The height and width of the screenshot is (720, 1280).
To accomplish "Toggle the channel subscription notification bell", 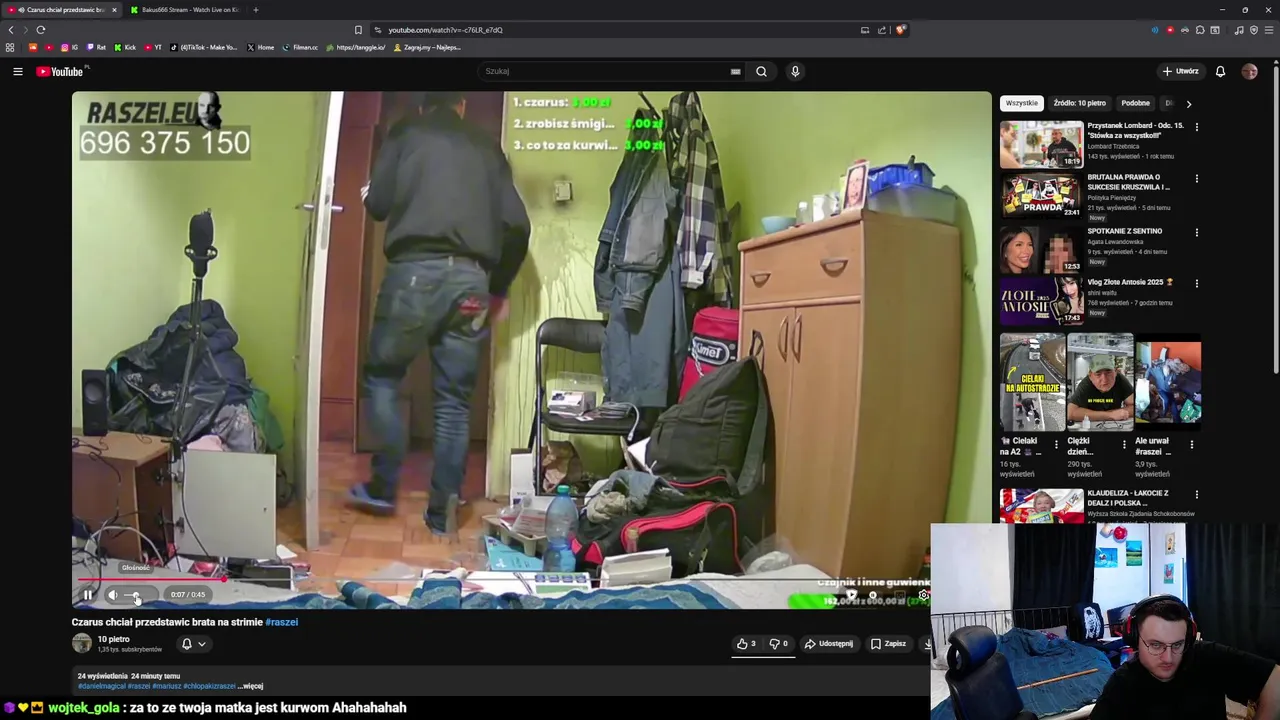I will tap(193, 644).
